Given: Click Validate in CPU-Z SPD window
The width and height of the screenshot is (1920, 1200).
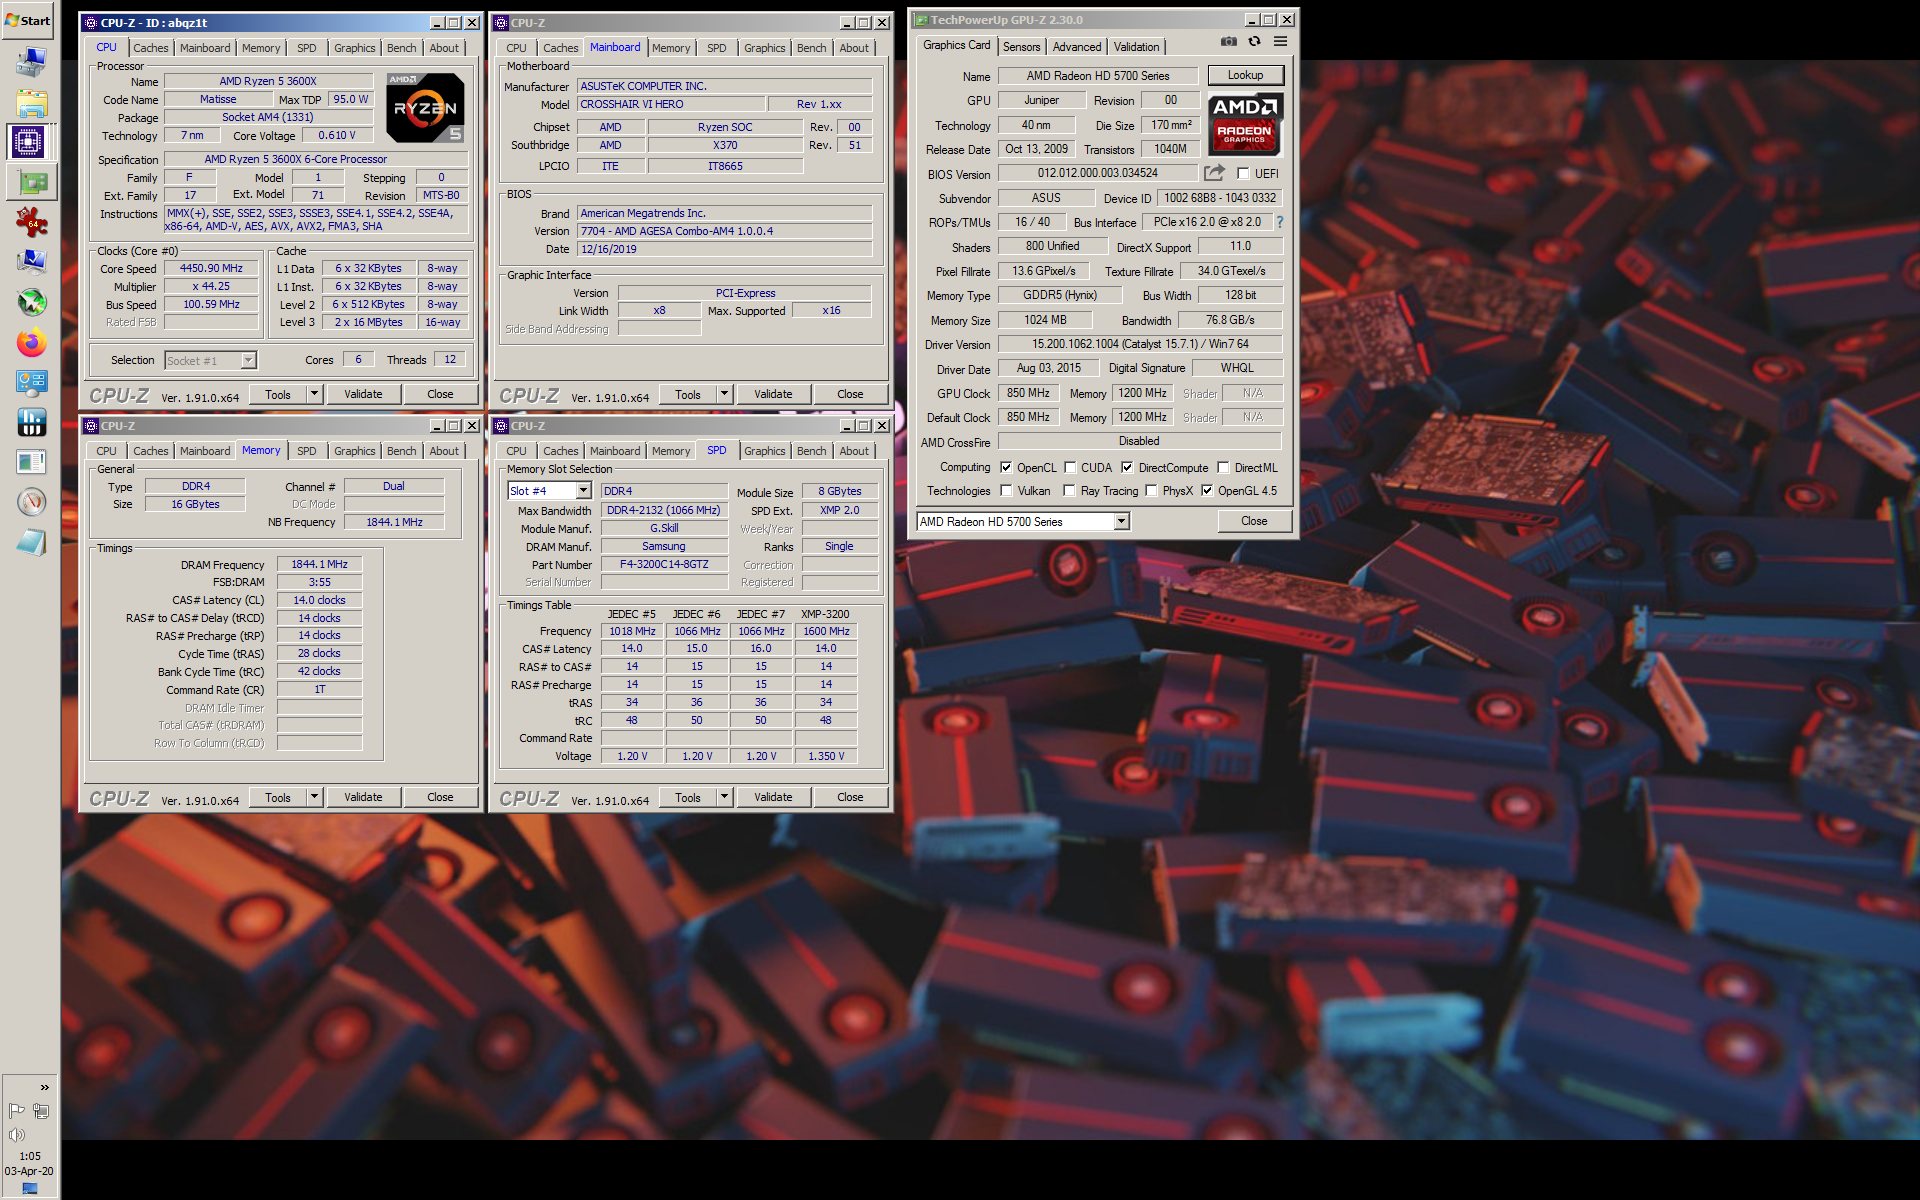Looking at the screenshot, I should (773, 797).
